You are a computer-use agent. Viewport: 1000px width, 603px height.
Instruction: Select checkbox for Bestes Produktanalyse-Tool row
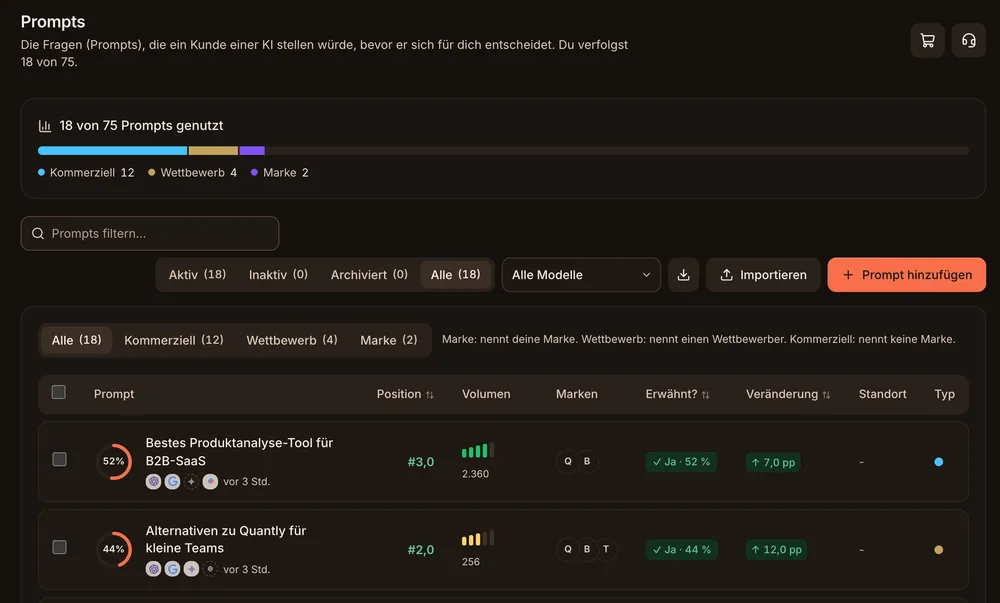59,459
